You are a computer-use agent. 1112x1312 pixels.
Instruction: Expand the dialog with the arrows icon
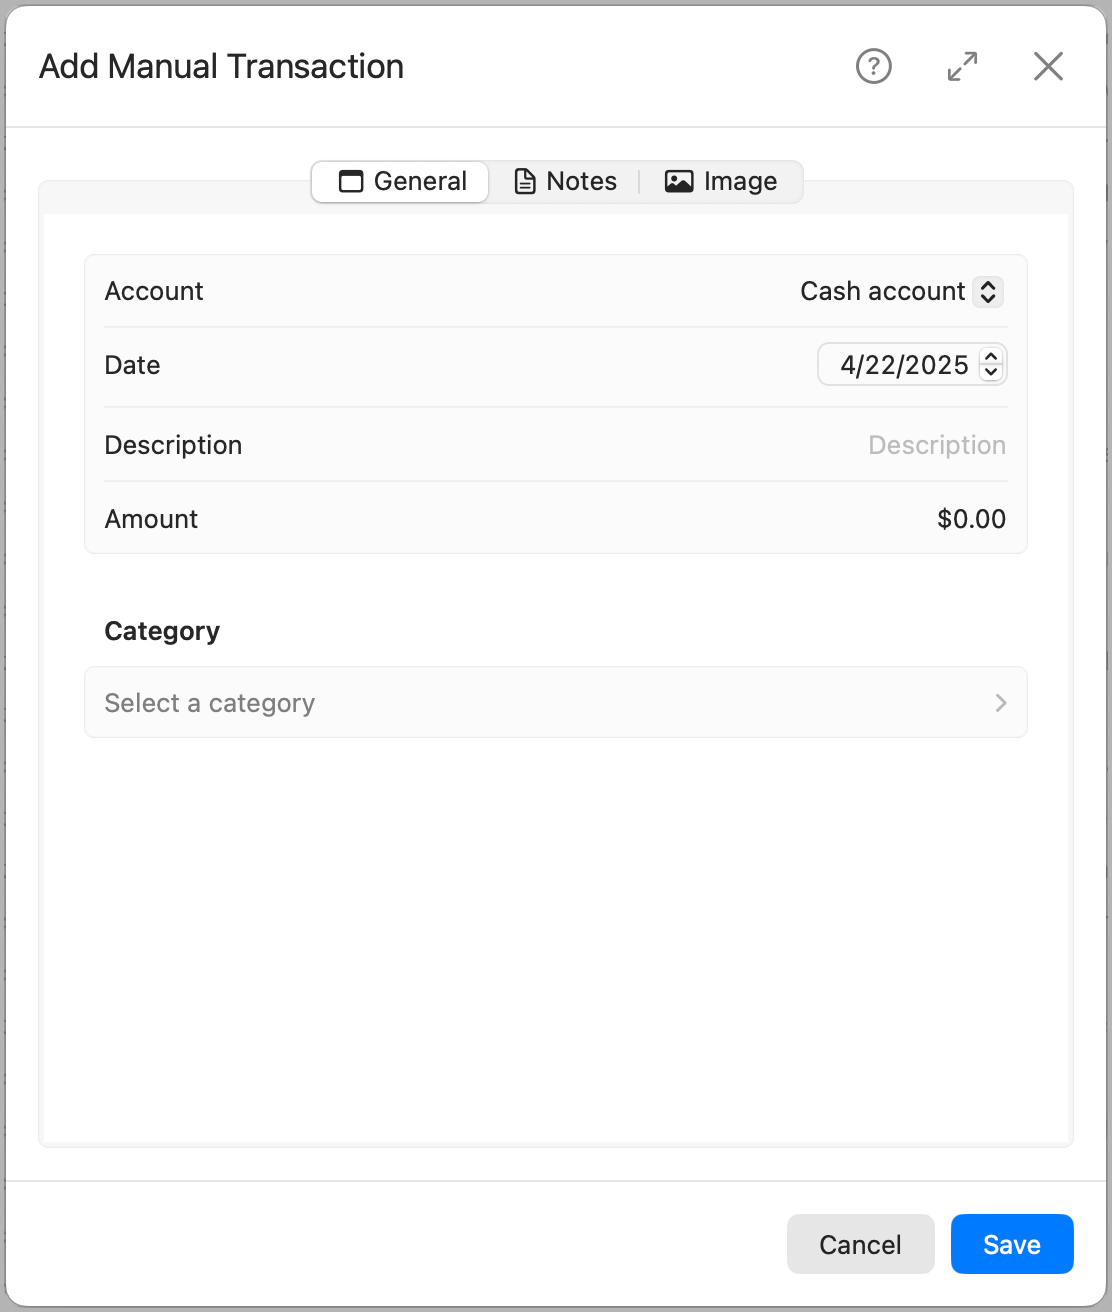click(962, 66)
